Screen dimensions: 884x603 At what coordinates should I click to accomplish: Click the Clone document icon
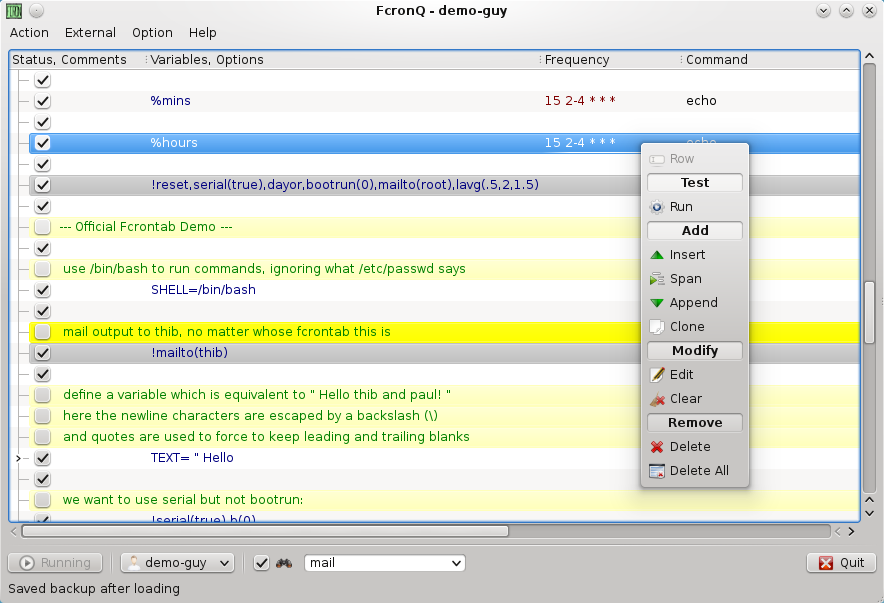(x=657, y=327)
